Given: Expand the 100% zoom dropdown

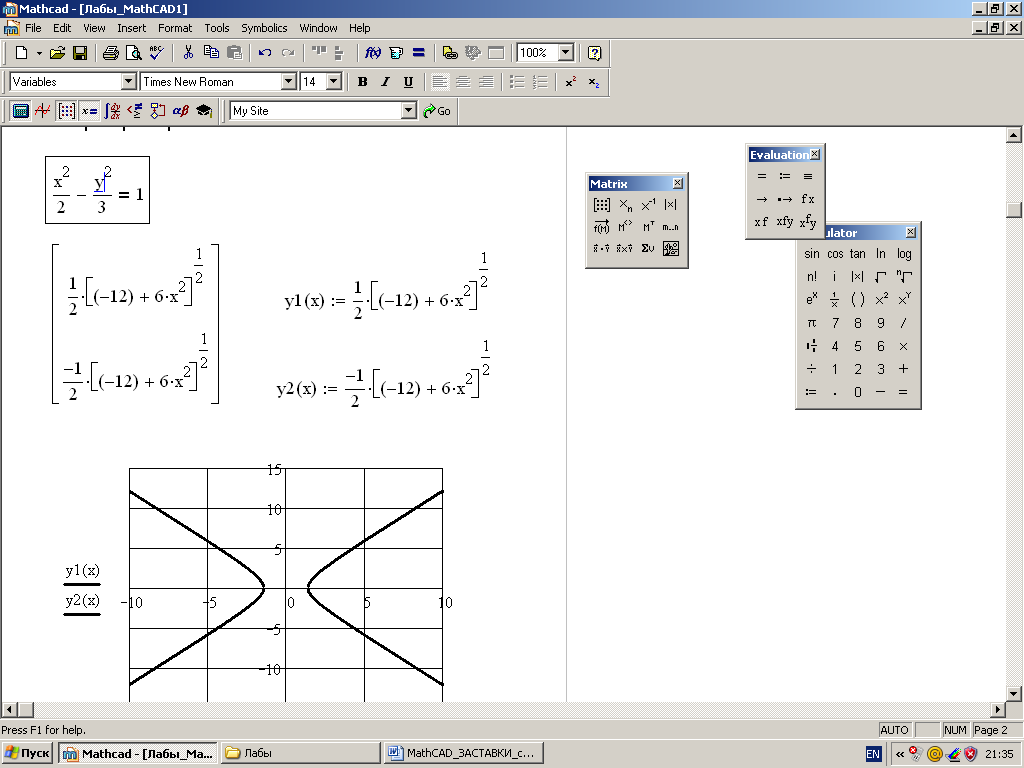Looking at the screenshot, I should 565,53.
